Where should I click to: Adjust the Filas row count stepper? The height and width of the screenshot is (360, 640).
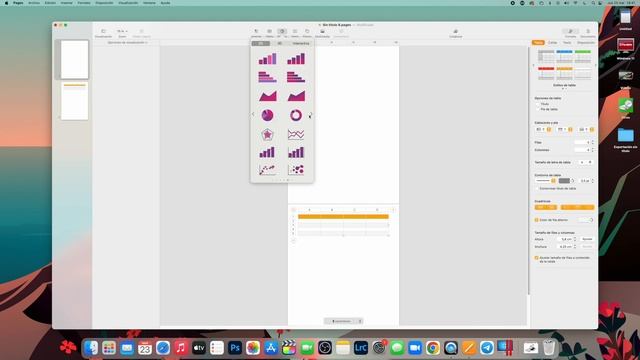(x=593, y=142)
